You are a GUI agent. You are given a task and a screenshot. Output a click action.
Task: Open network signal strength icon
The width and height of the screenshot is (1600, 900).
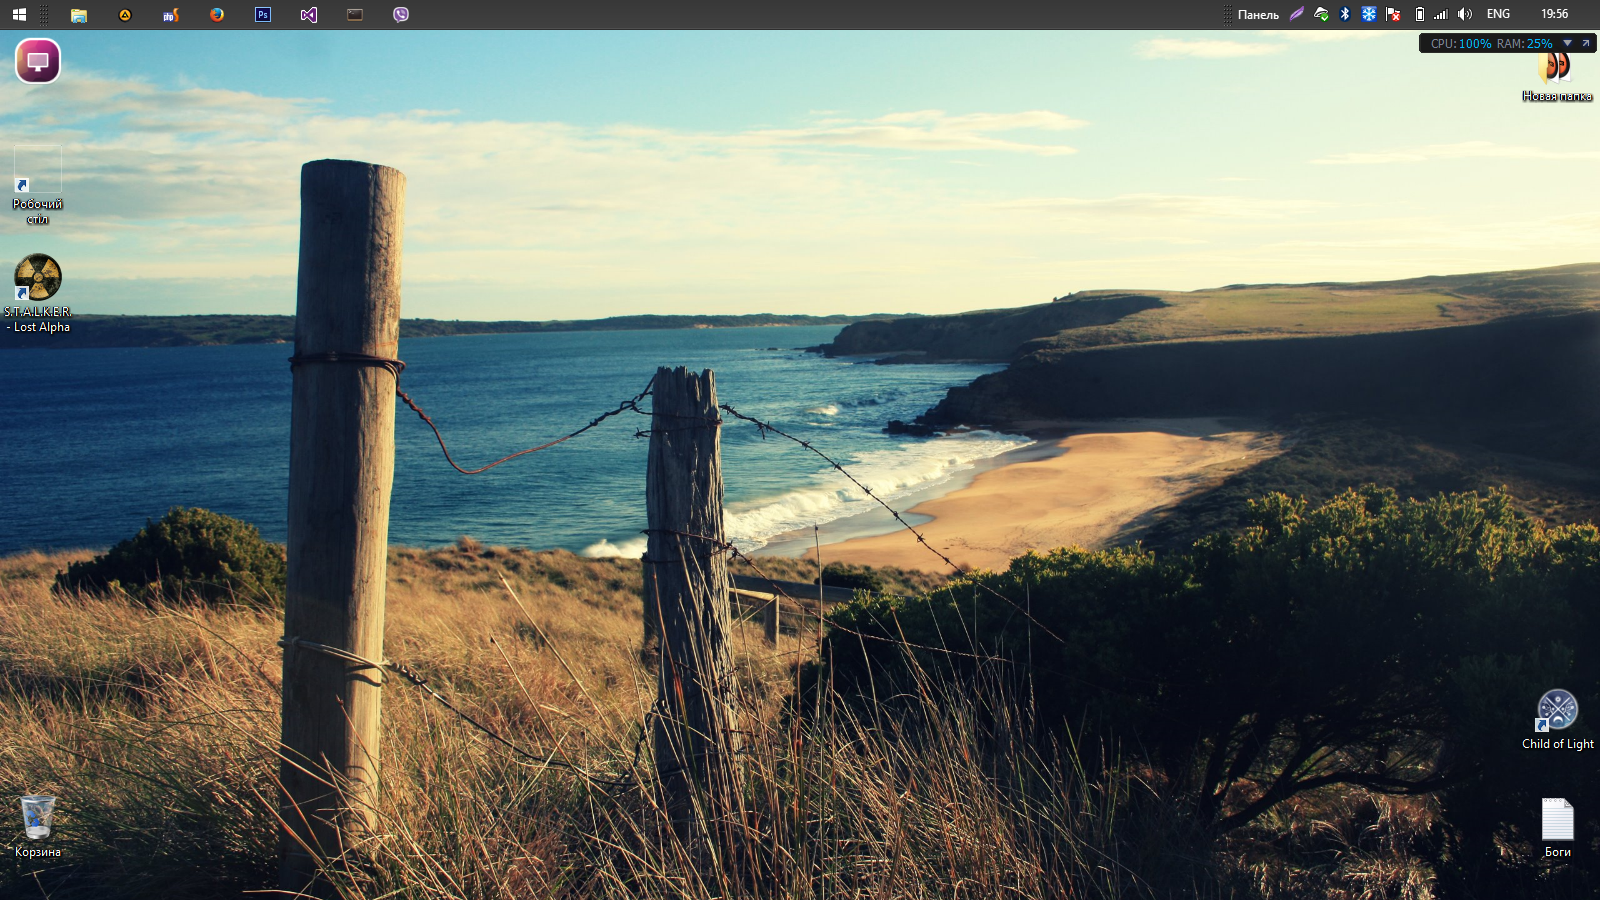tap(1441, 14)
